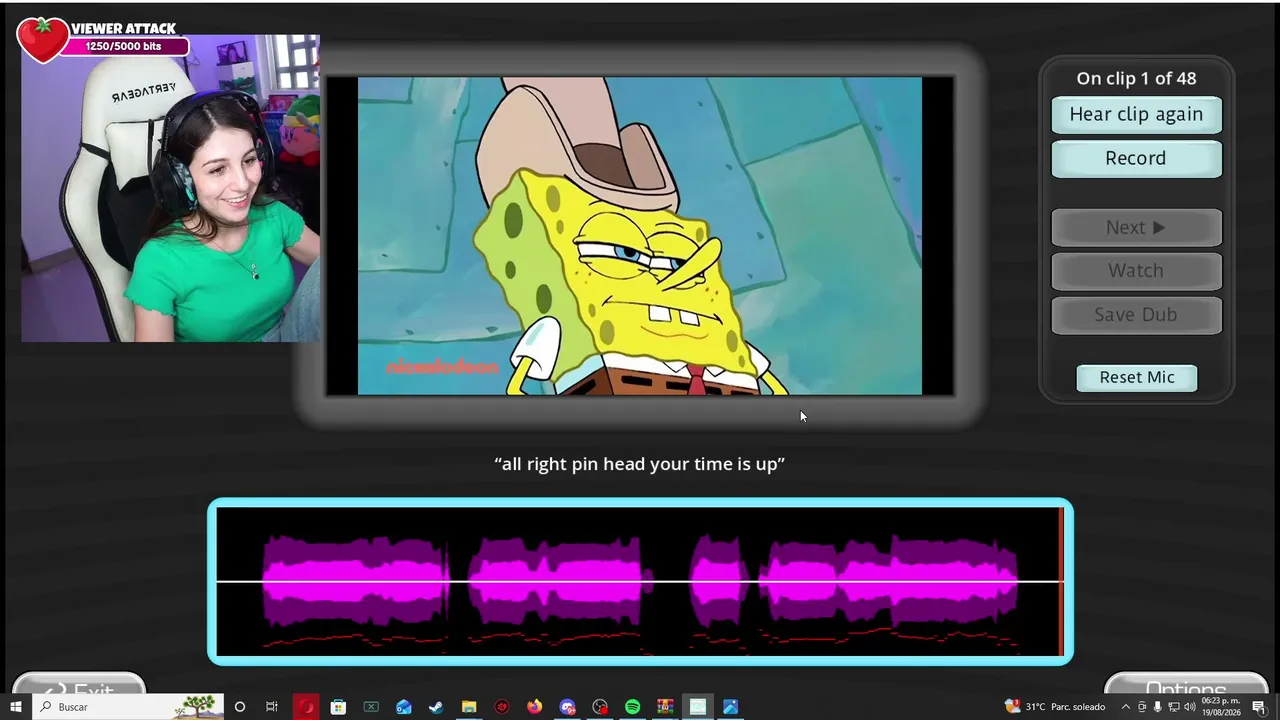Open the Mail app in taskbar

tap(404, 707)
